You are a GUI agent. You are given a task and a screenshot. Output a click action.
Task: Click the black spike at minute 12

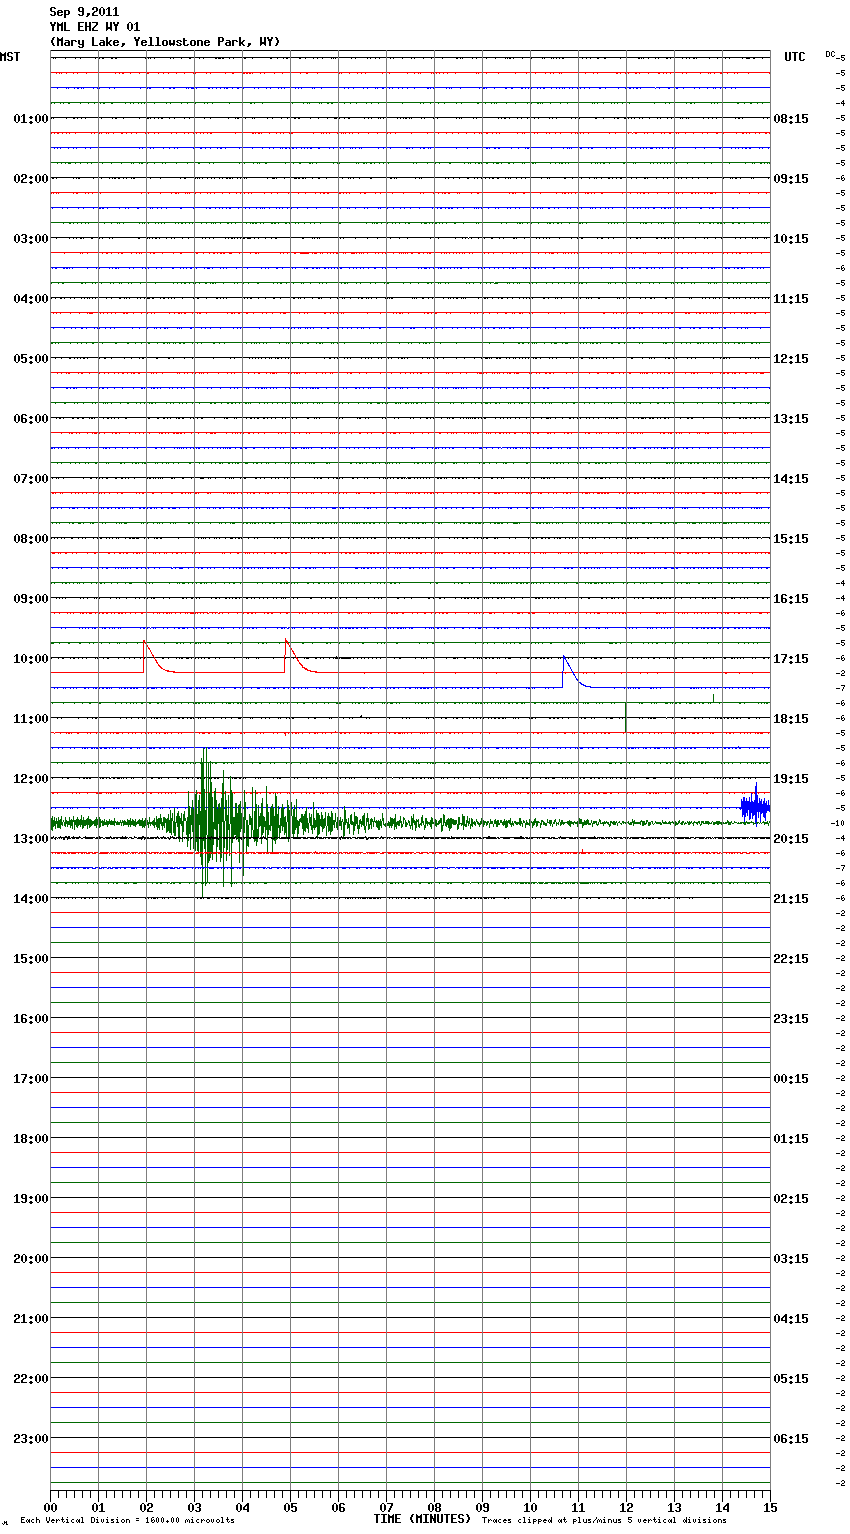tap(625, 717)
